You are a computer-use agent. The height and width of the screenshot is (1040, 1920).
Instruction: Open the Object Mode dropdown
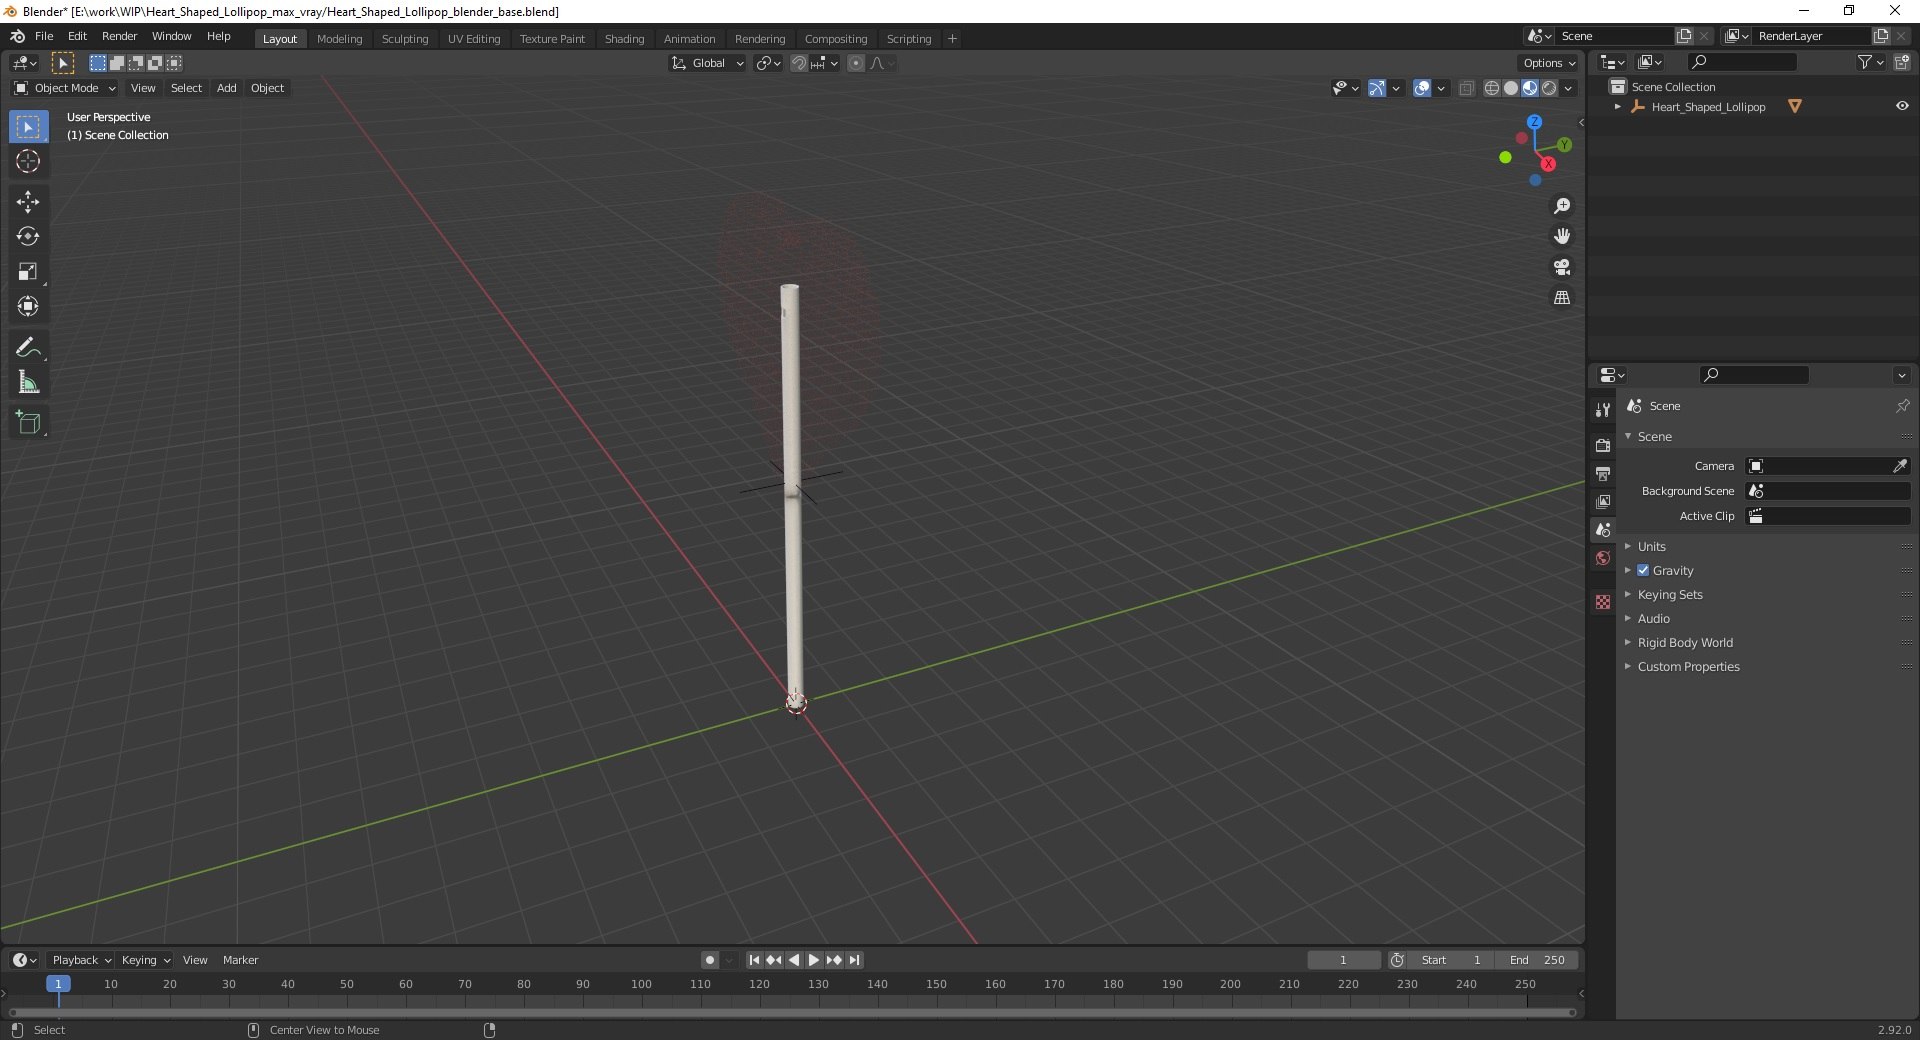pyautogui.click(x=65, y=88)
